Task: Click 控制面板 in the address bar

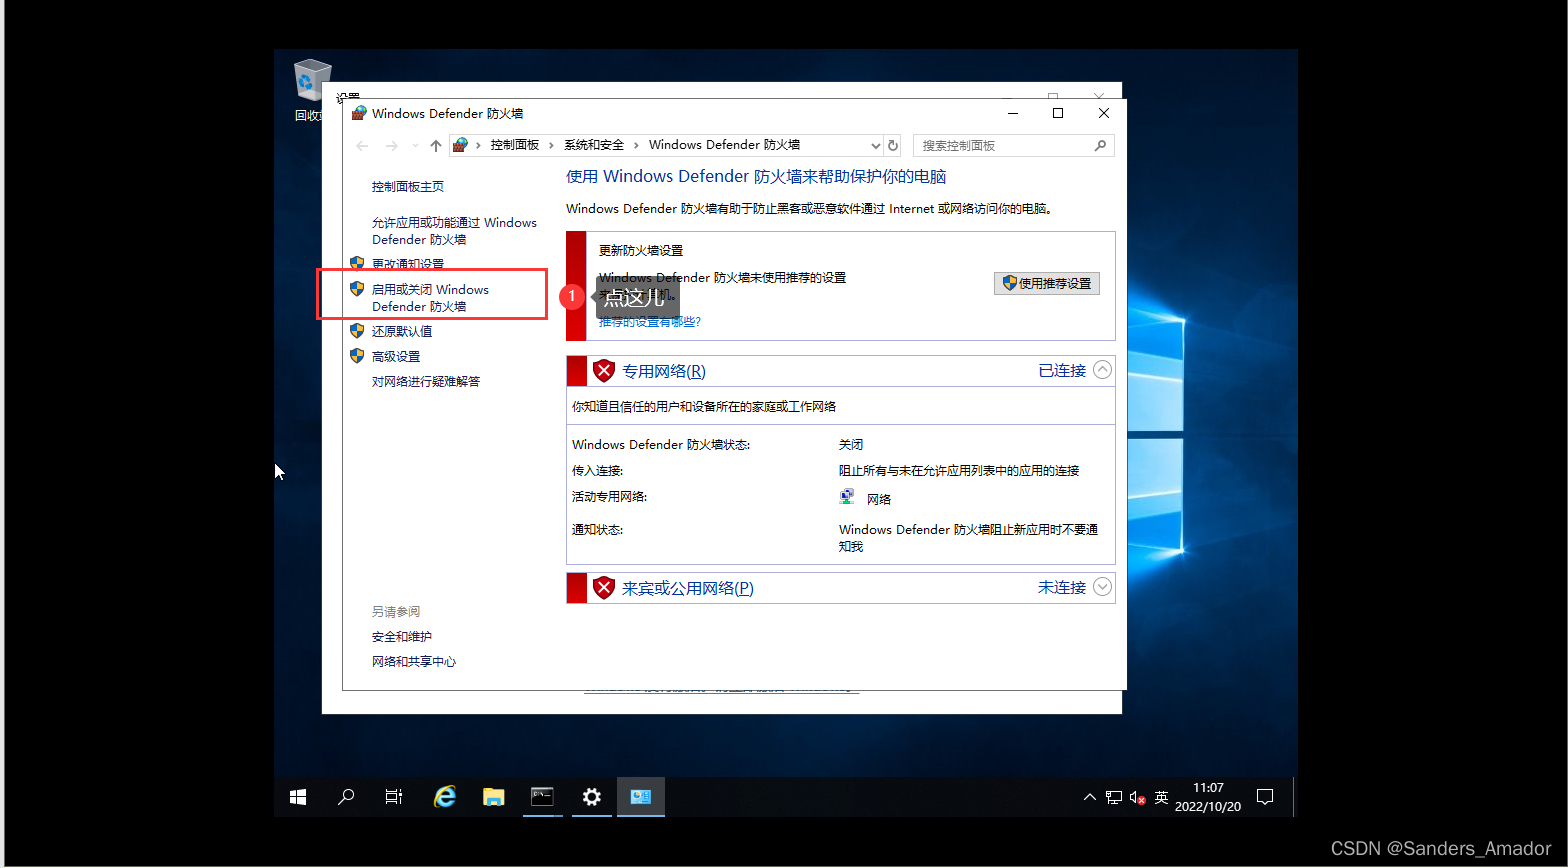Action: pyautogui.click(x=515, y=145)
